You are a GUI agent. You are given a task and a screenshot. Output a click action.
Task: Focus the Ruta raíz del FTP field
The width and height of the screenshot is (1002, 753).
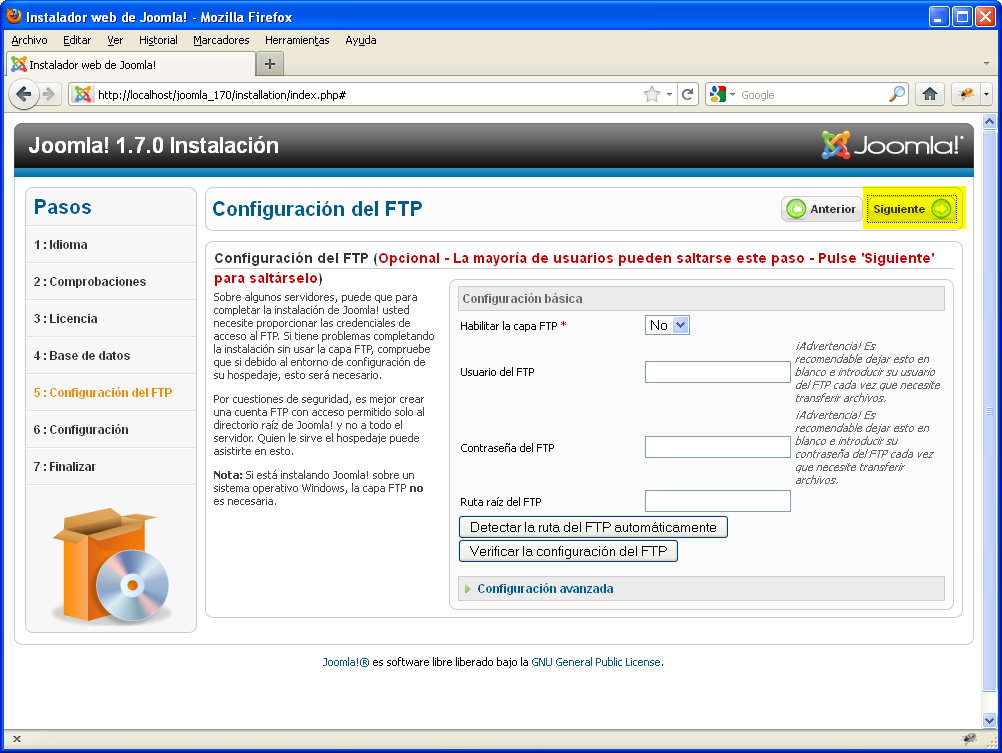click(x=718, y=501)
